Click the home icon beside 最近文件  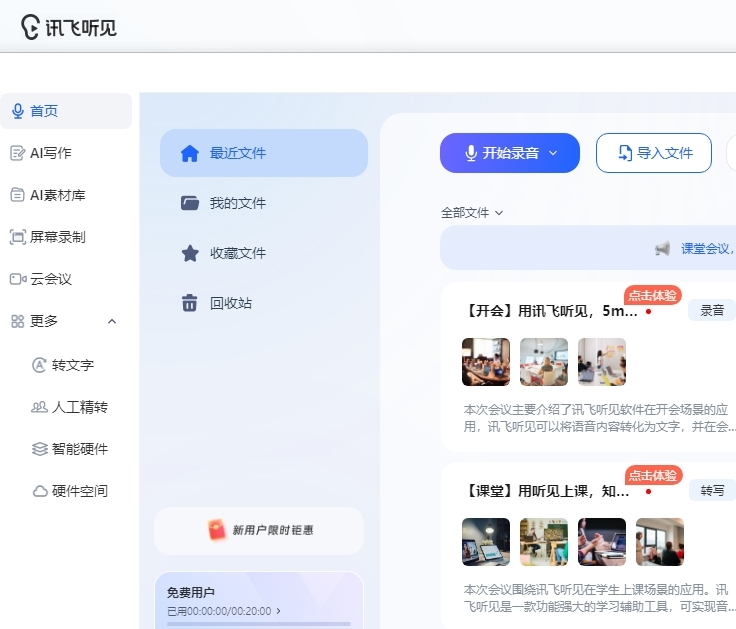[190, 153]
